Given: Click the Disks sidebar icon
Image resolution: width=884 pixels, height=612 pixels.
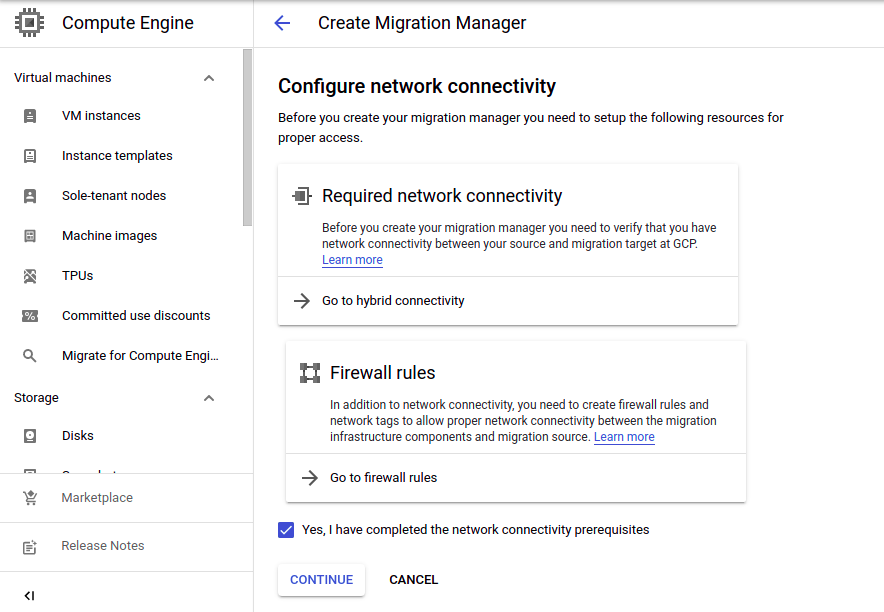Looking at the screenshot, I should pyautogui.click(x=30, y=436).
